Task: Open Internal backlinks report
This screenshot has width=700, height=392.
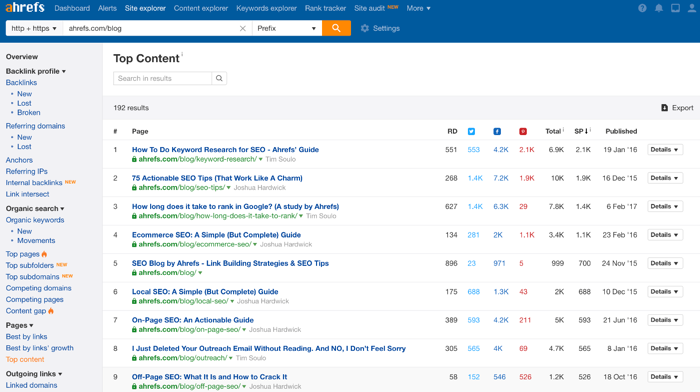Action: point(34,183)
